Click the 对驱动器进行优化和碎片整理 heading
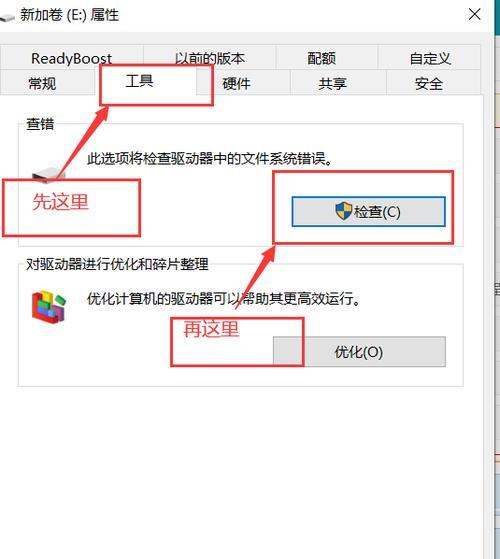 [117, 264]
